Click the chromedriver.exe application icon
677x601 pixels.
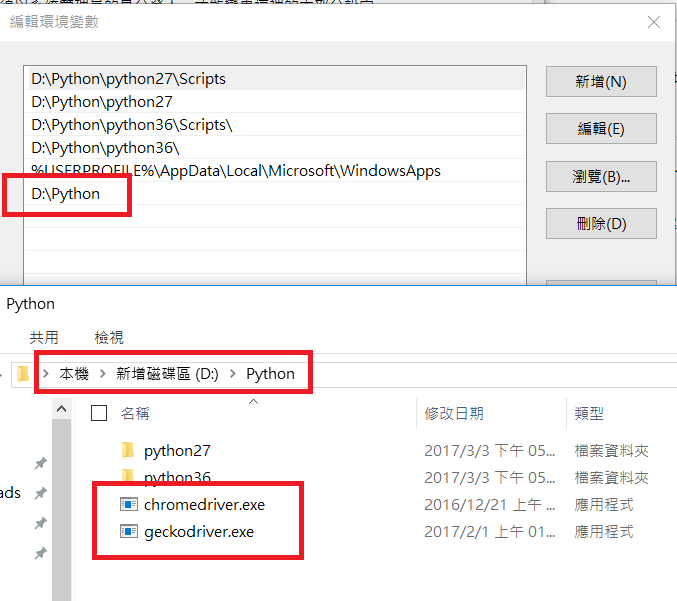pyautogui.click(x=129, y=504)
